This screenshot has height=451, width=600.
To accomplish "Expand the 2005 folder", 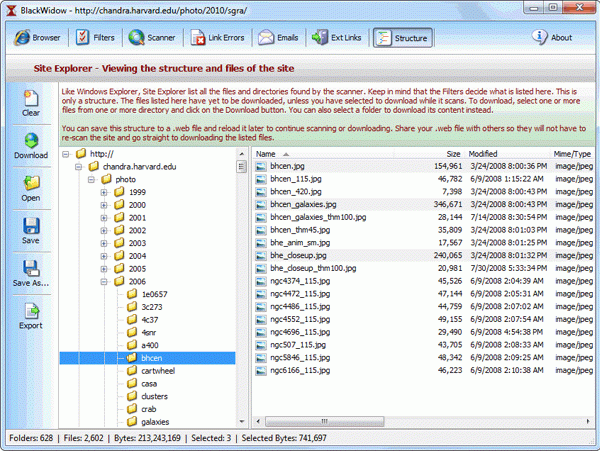I will click(104, 269).
